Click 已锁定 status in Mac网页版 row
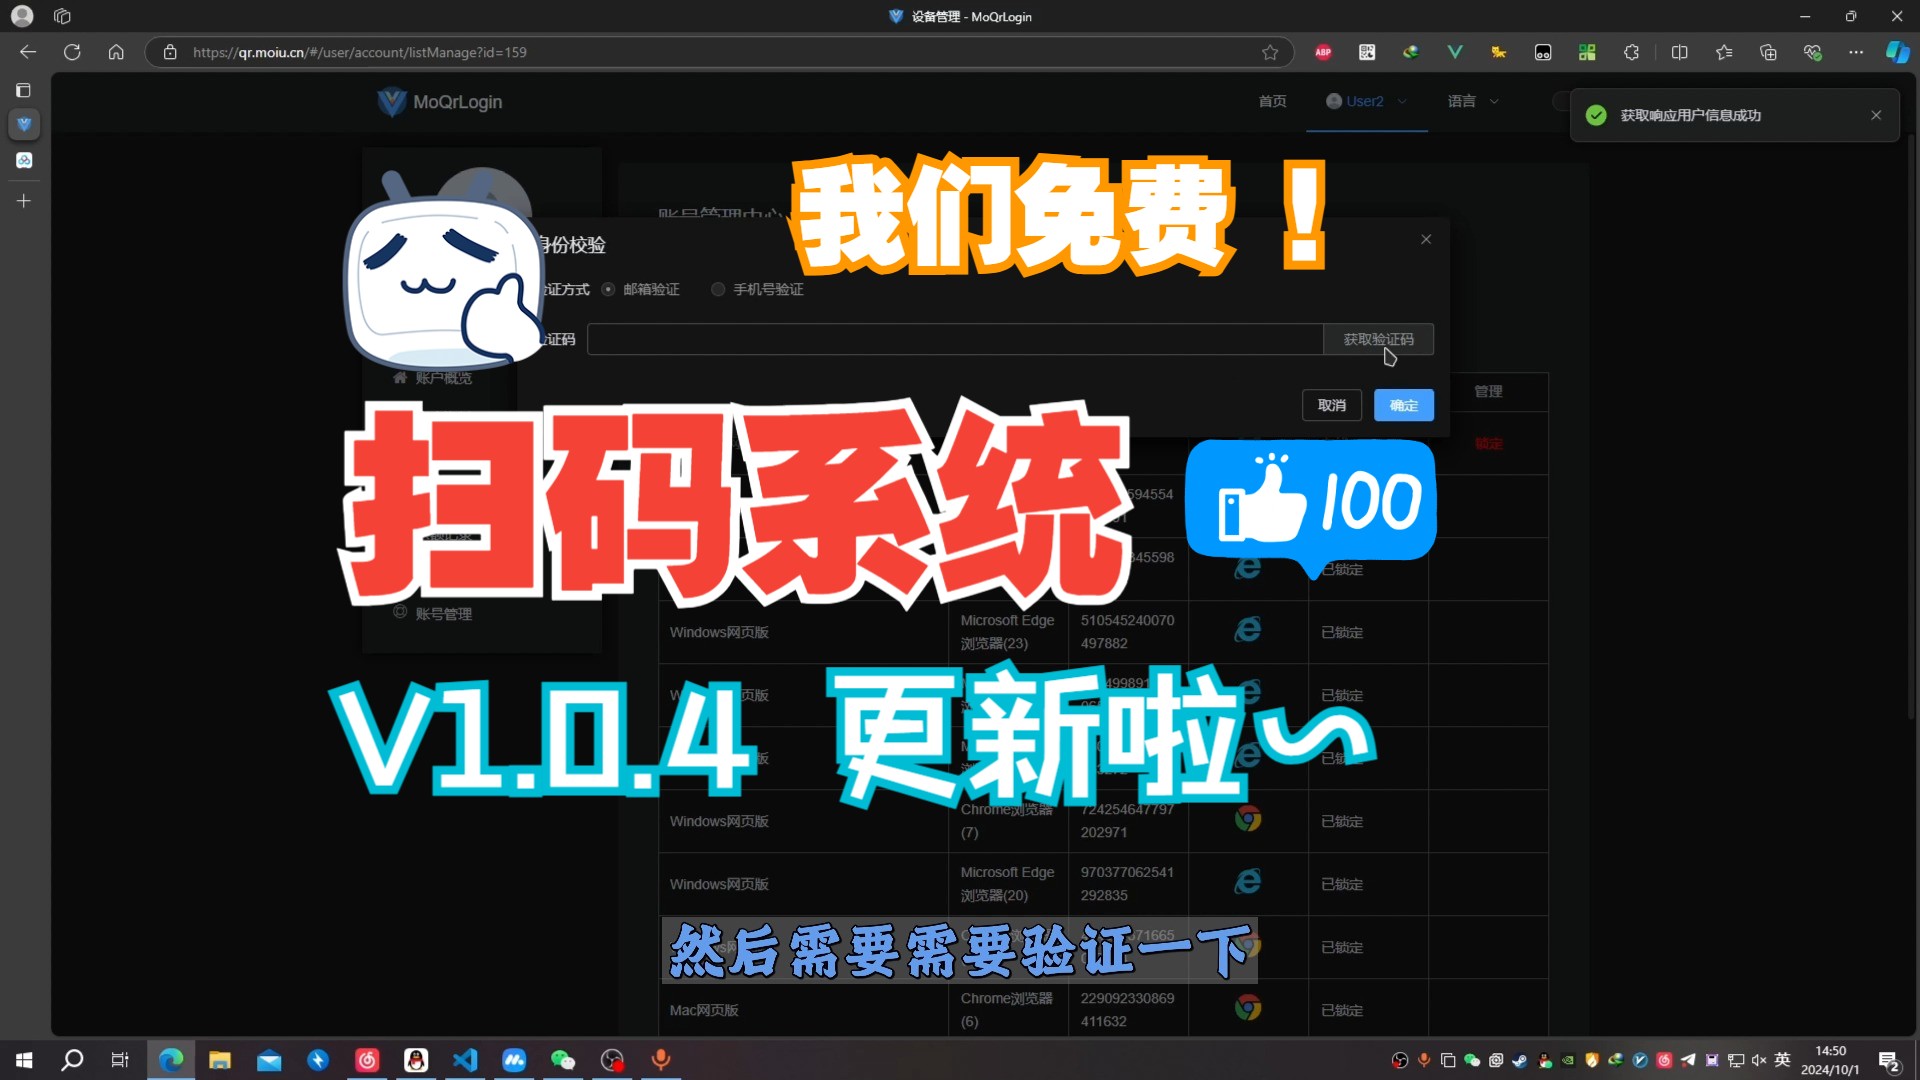 tap(1342, 1010)
